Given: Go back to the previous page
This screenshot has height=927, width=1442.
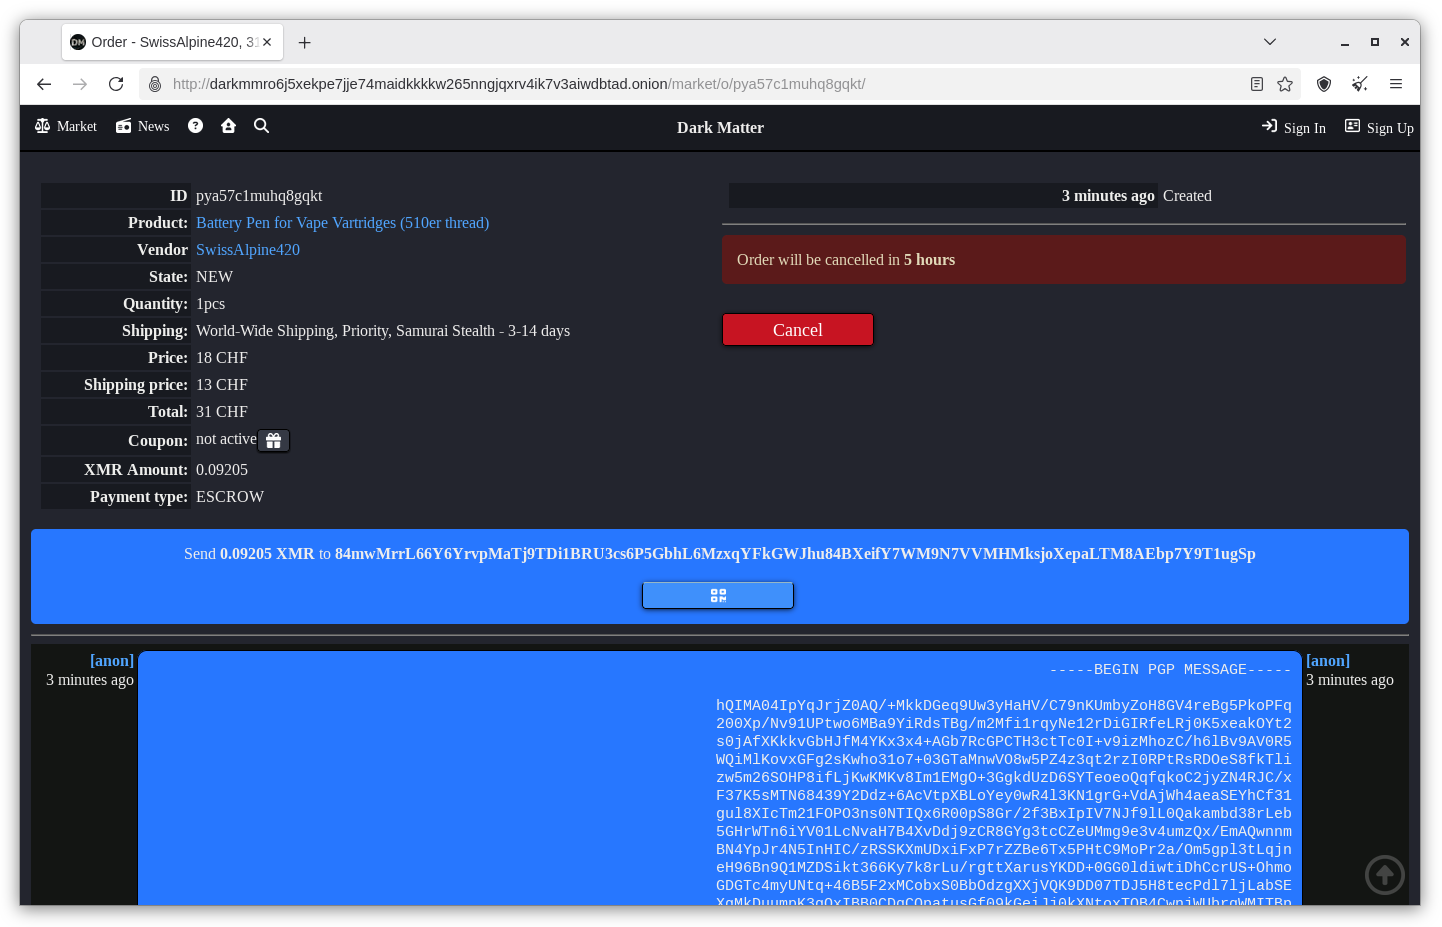Looking at the screenshot, I should pos(44,84).
